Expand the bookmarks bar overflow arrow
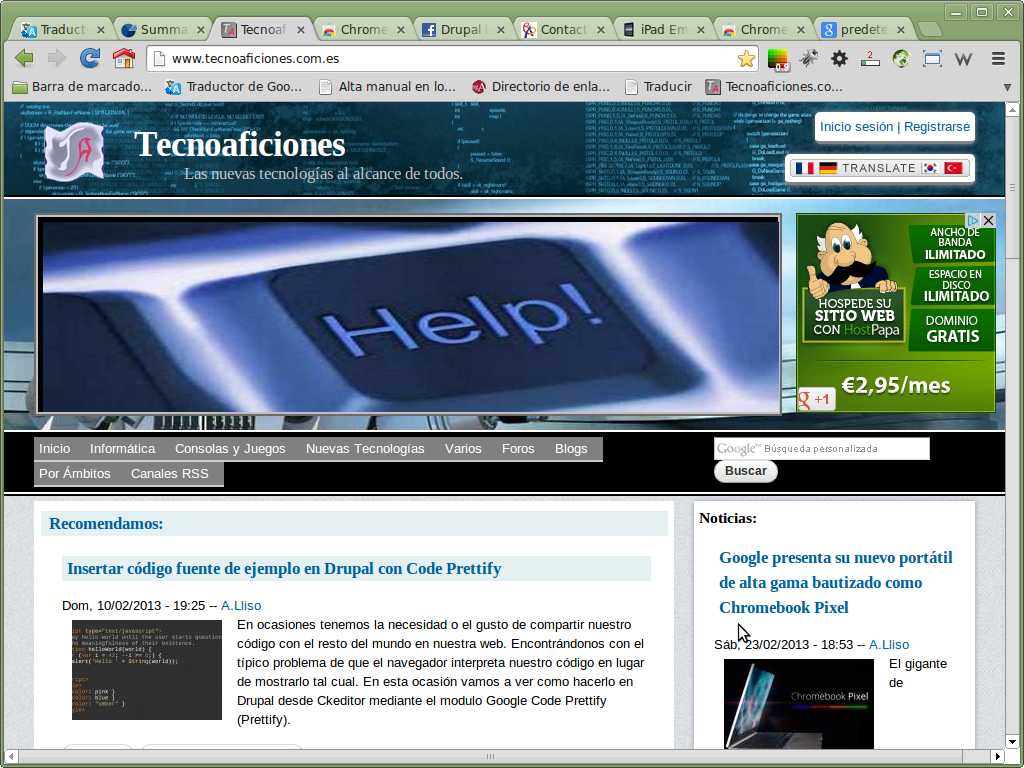Image resolution: width=1024 pixels, height=768 pixels. [x=1007, y=87]
